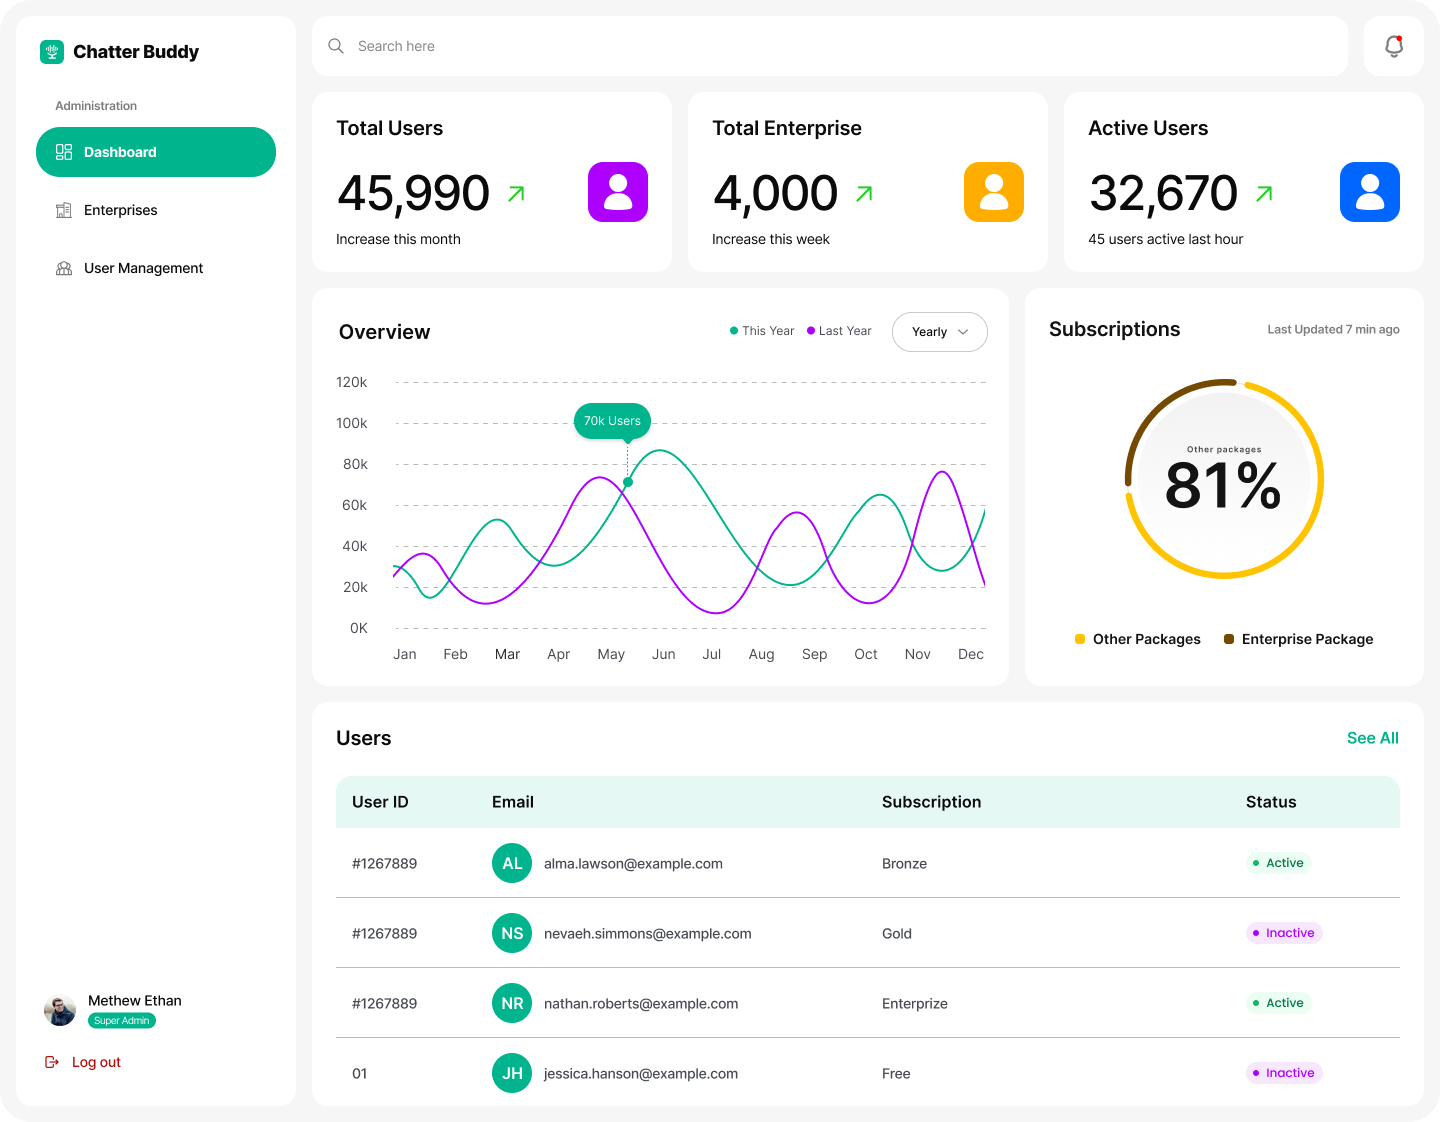Click the blue Active Users avatar icon
The image size is (1440, 1122).
point(1369,191)
